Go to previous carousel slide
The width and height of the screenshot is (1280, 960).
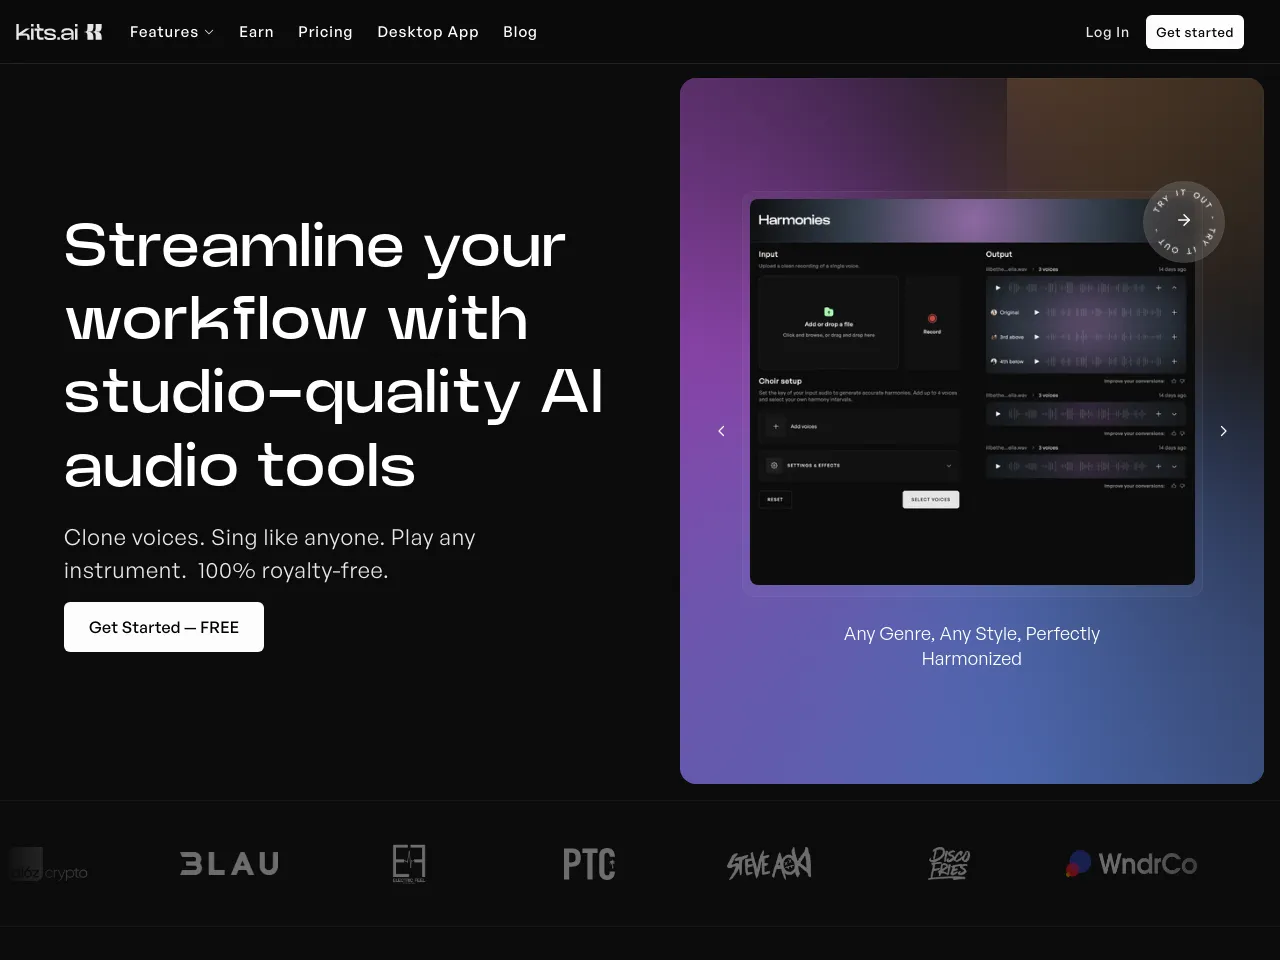pos(721,431)
